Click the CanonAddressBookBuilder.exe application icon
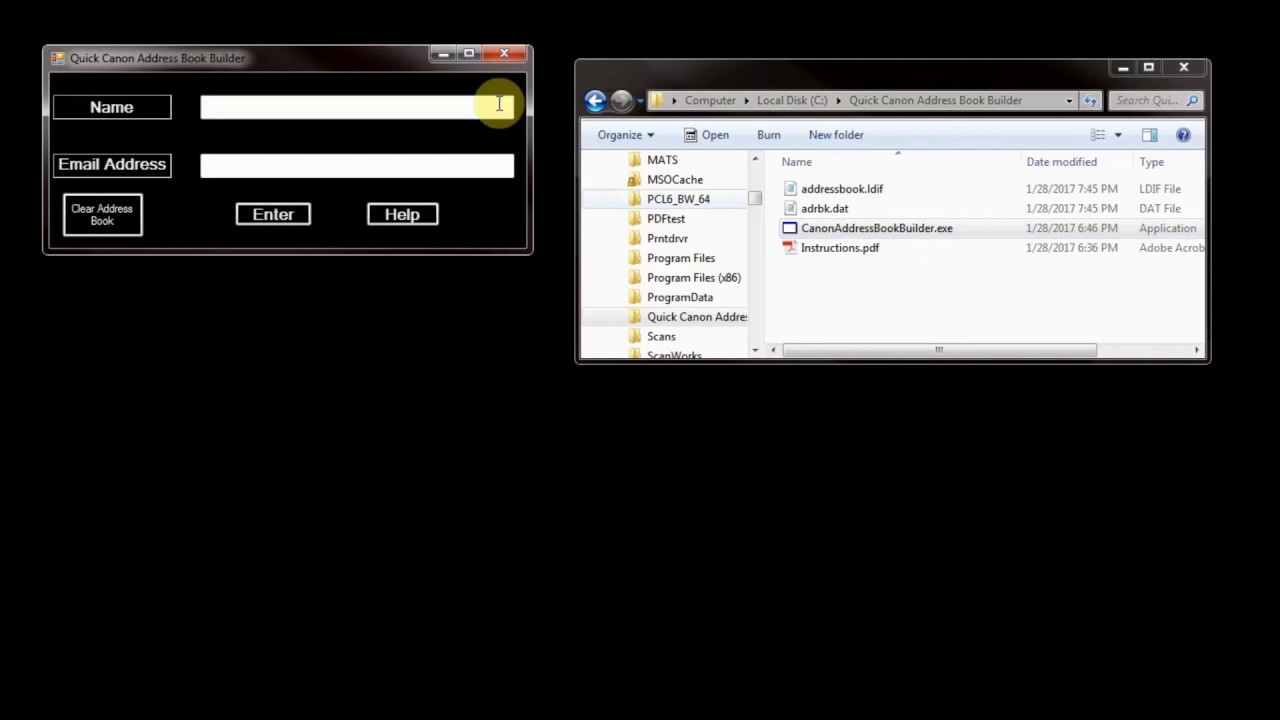1280x720 pixels. point(790,228)
